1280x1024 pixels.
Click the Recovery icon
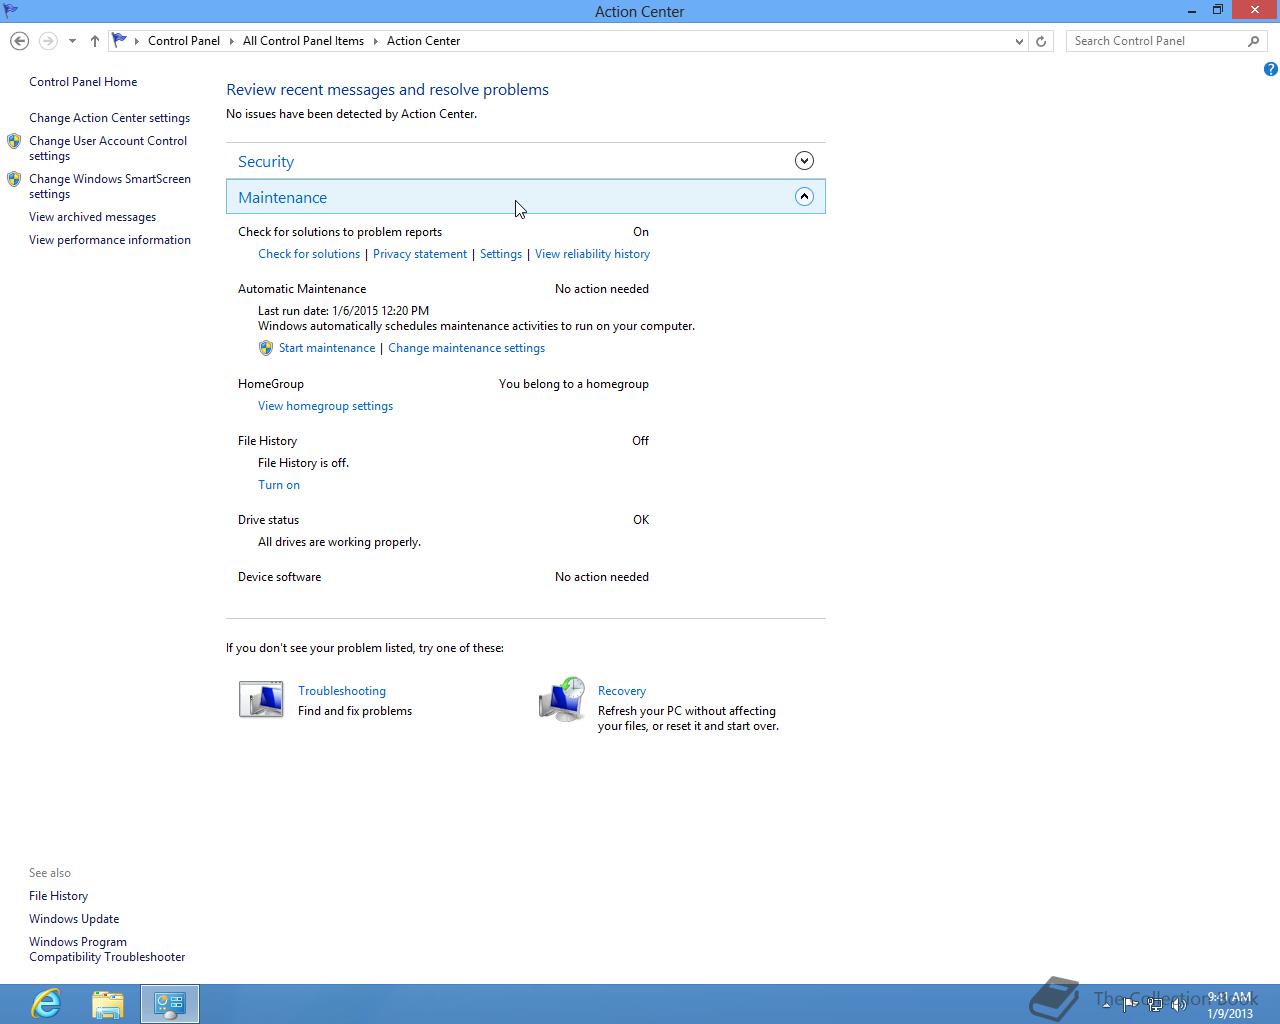[x=562, y=699]
